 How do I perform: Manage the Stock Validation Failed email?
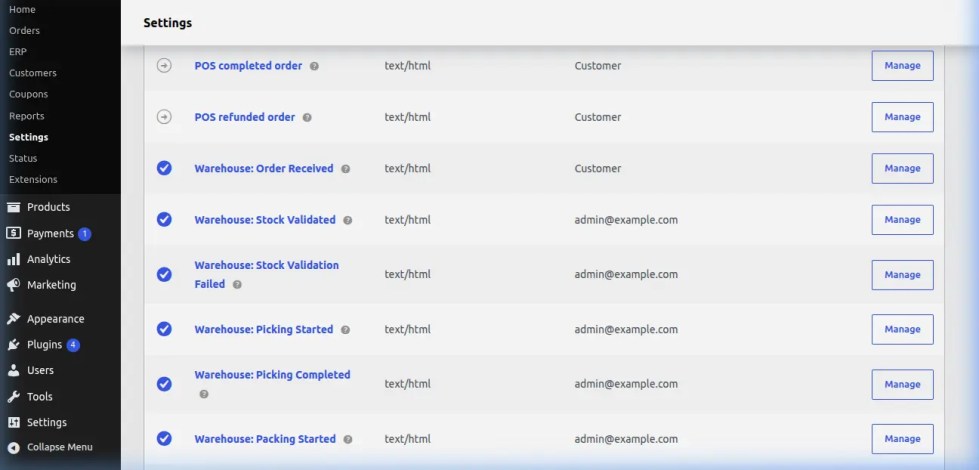tap(902, 275)
